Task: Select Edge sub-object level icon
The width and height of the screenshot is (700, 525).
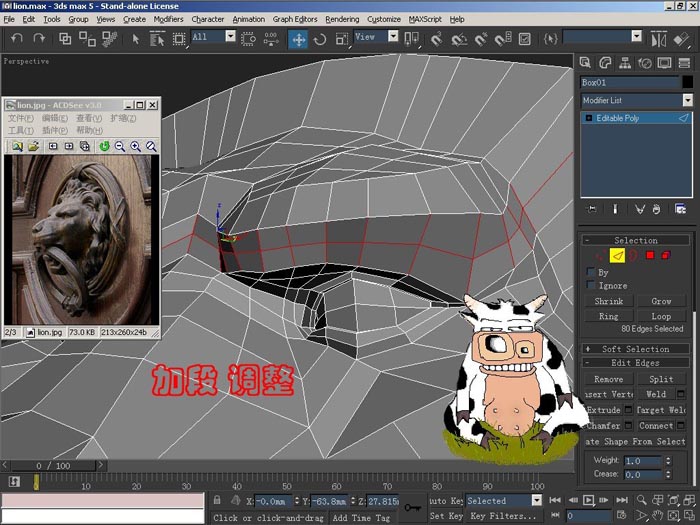Action: point(617,255)
